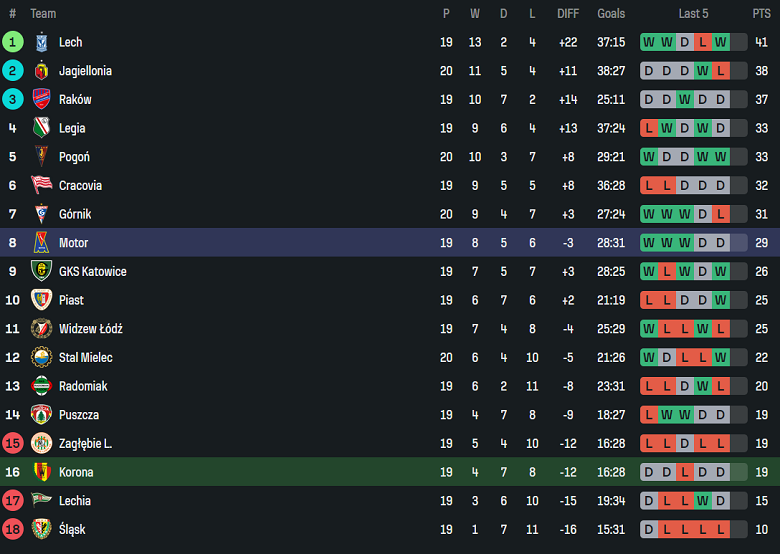This screenshot has width=780, height=554.
Task: Sort table by PTS column header
Action: (761, 14)
